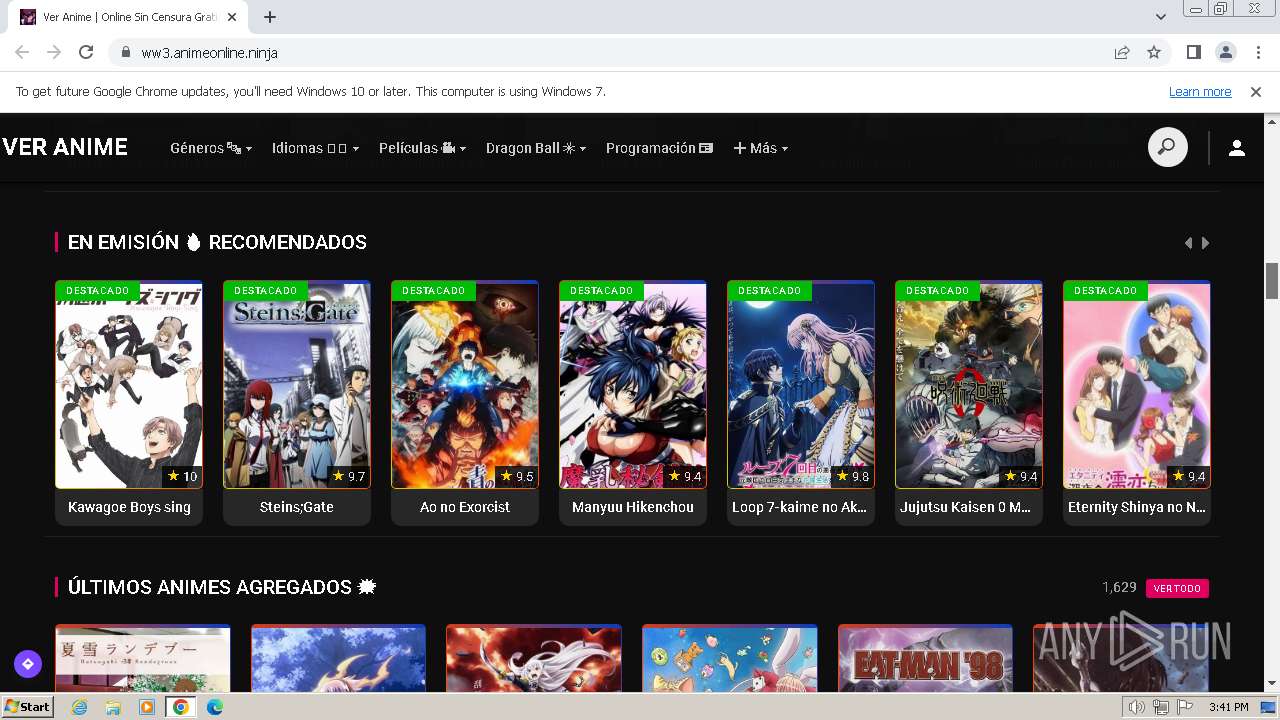
Task: Click the system clock showing 3:41 PM
Action: click(x=1229, y=707)
